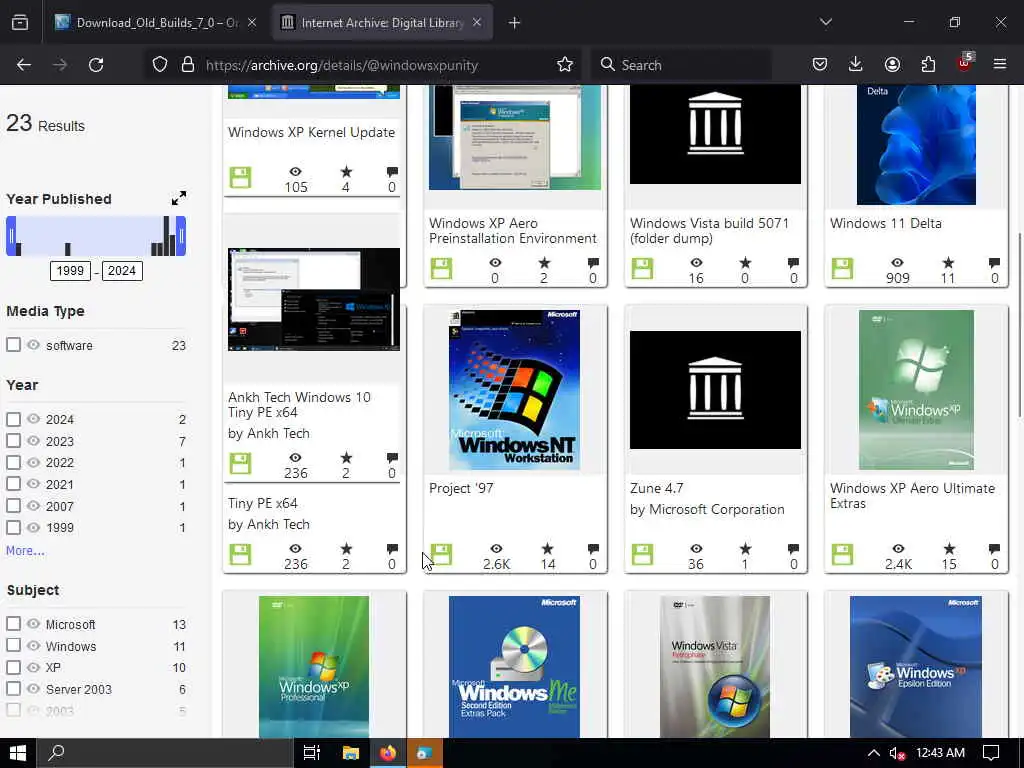This screenshot has height=768, width=1024.
Task: Toggle the eye icon next to 1999 year
Action: pyautogui.click(x=33, y=527)
